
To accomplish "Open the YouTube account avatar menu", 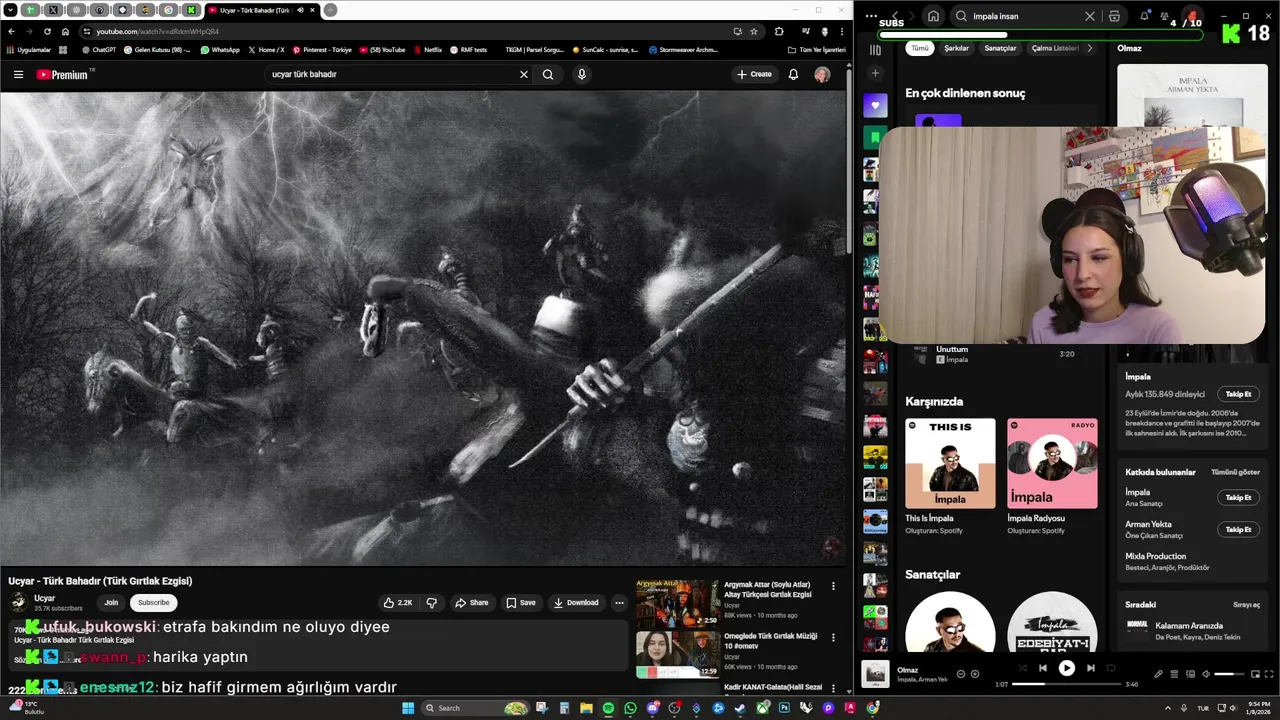I will click(x=822, y=74).
